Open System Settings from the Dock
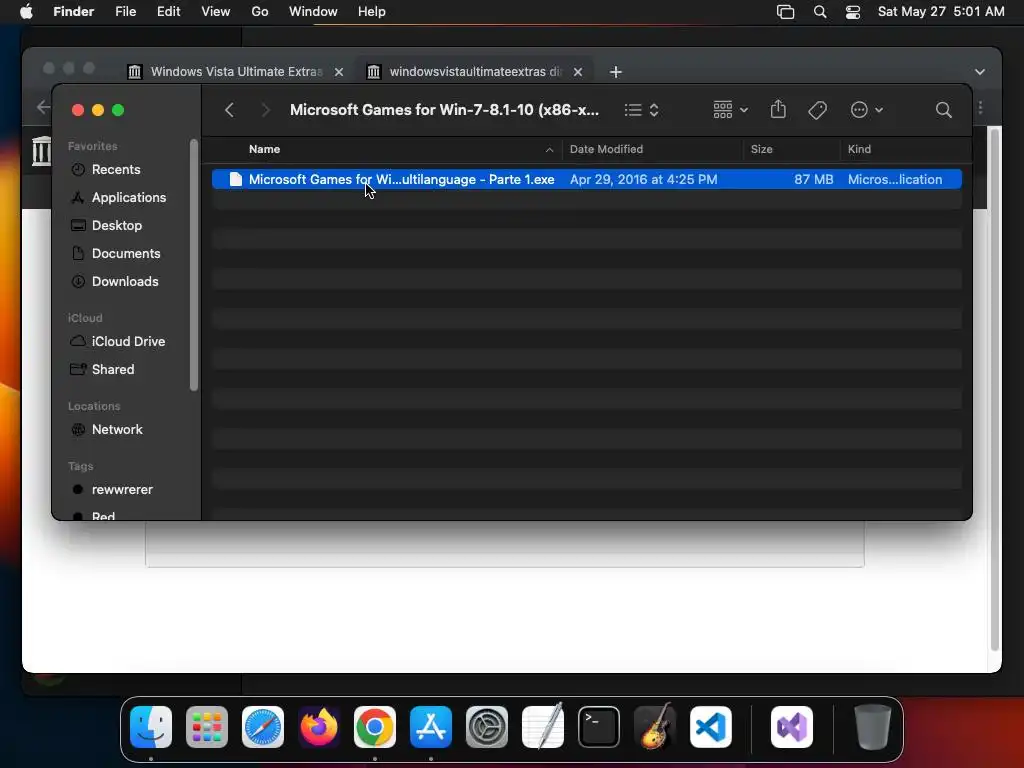Viewport: 1024px width, 768px height. coord(487,727)
